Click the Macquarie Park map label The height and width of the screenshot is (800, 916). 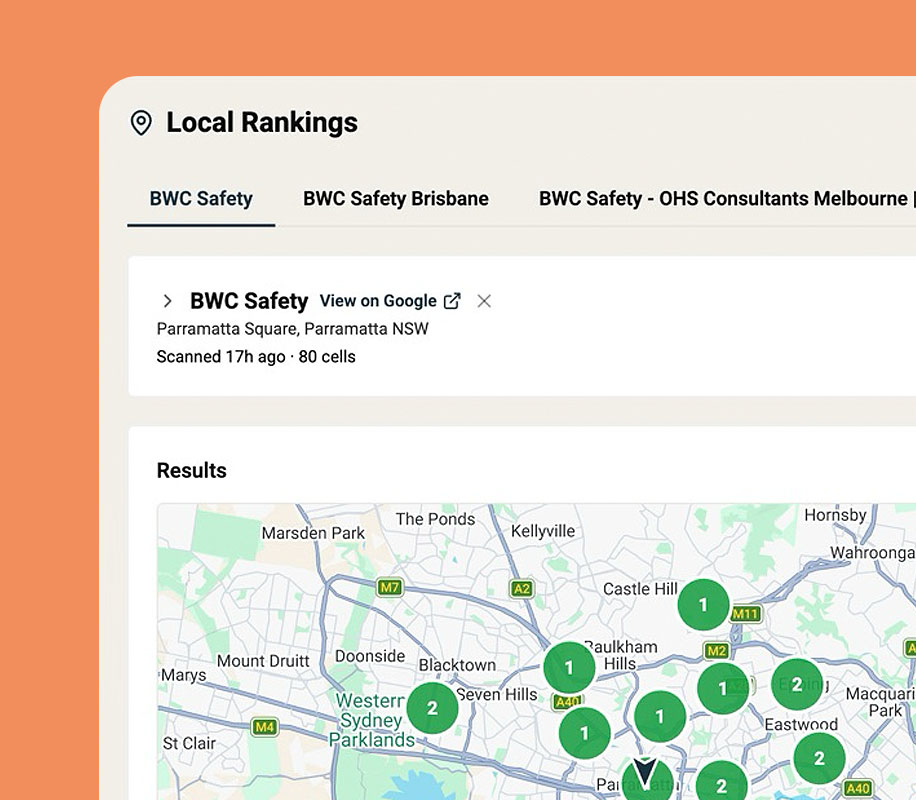tap(881, 702)
